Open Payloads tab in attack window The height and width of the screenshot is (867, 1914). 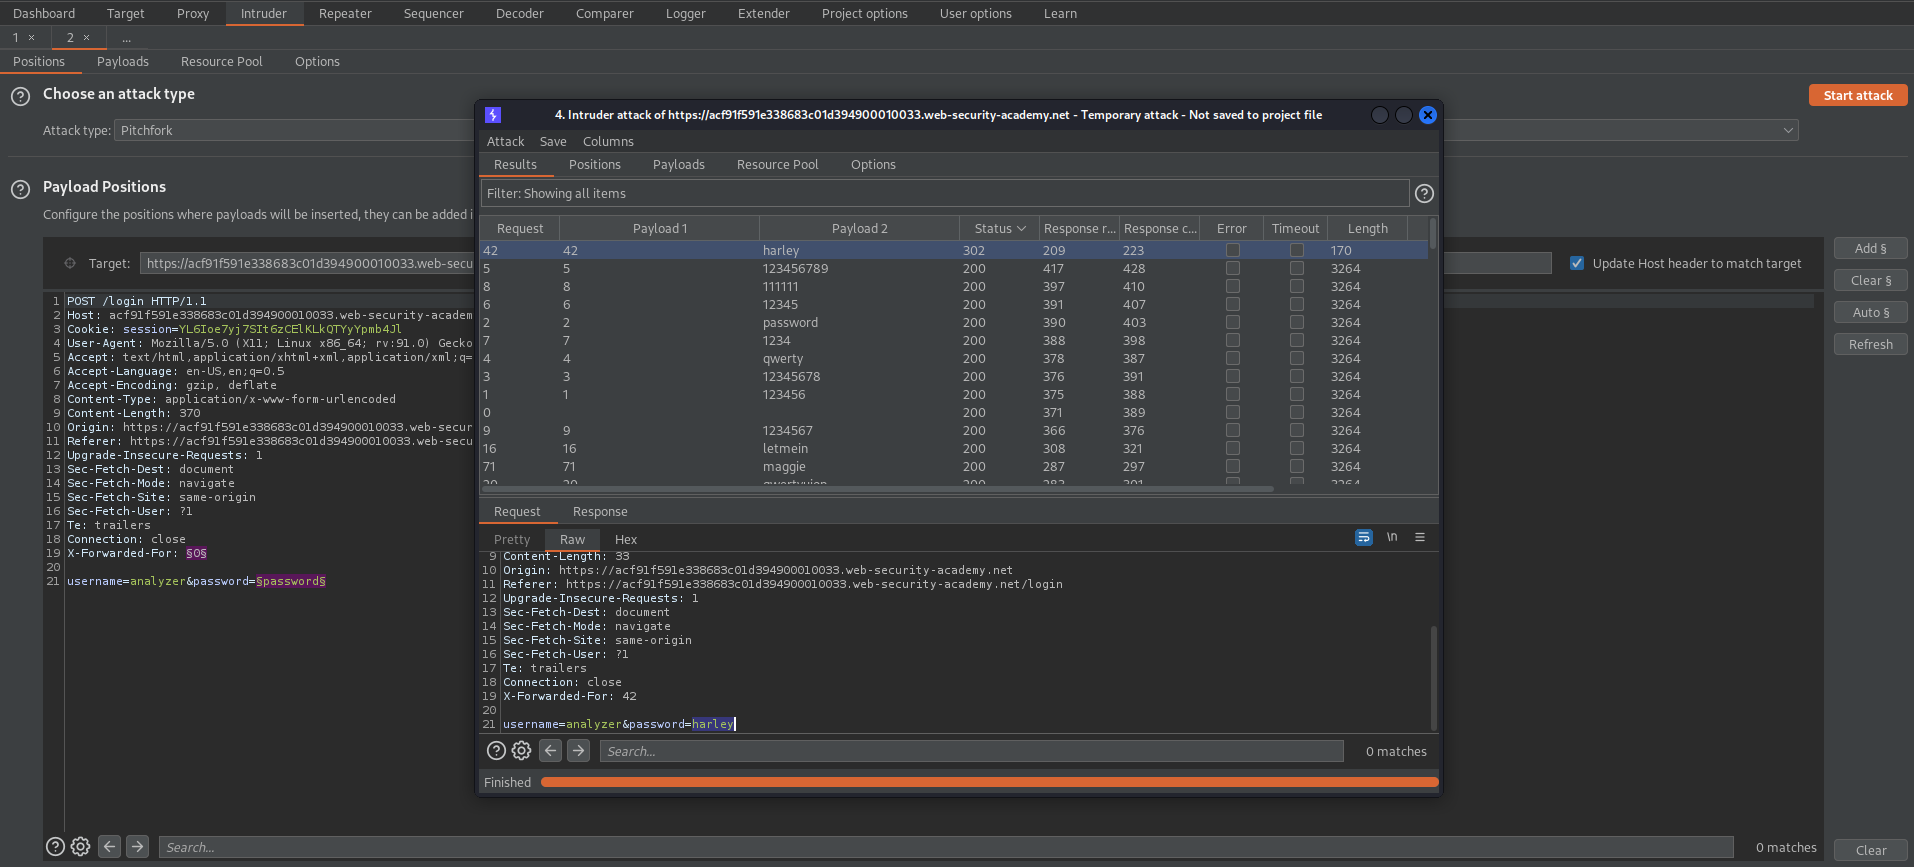678,165
